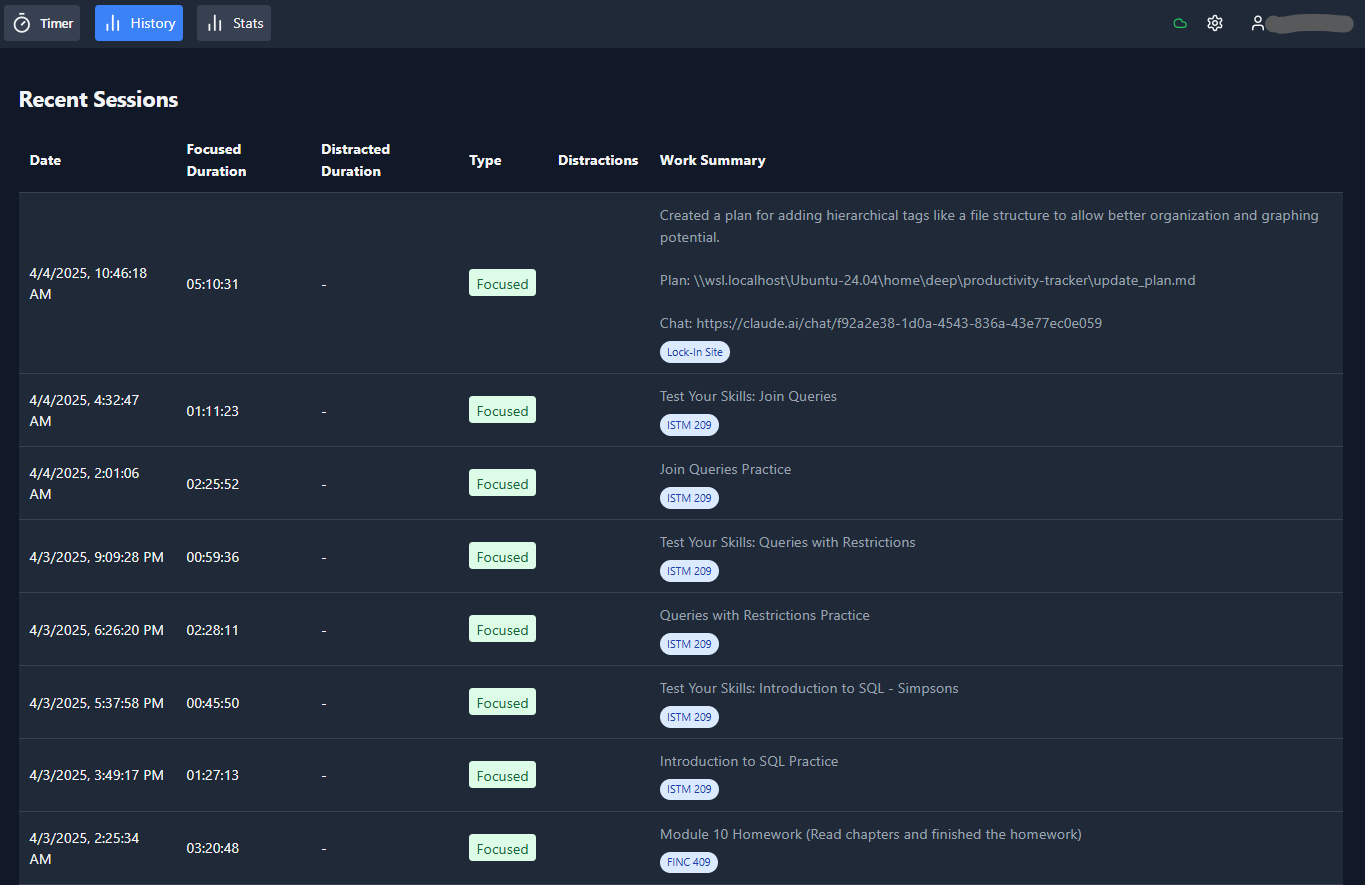Click ISTM 209 tag under Introduction to SQL Practice
Screen dimensions: 1365x885
click(689, 789)
